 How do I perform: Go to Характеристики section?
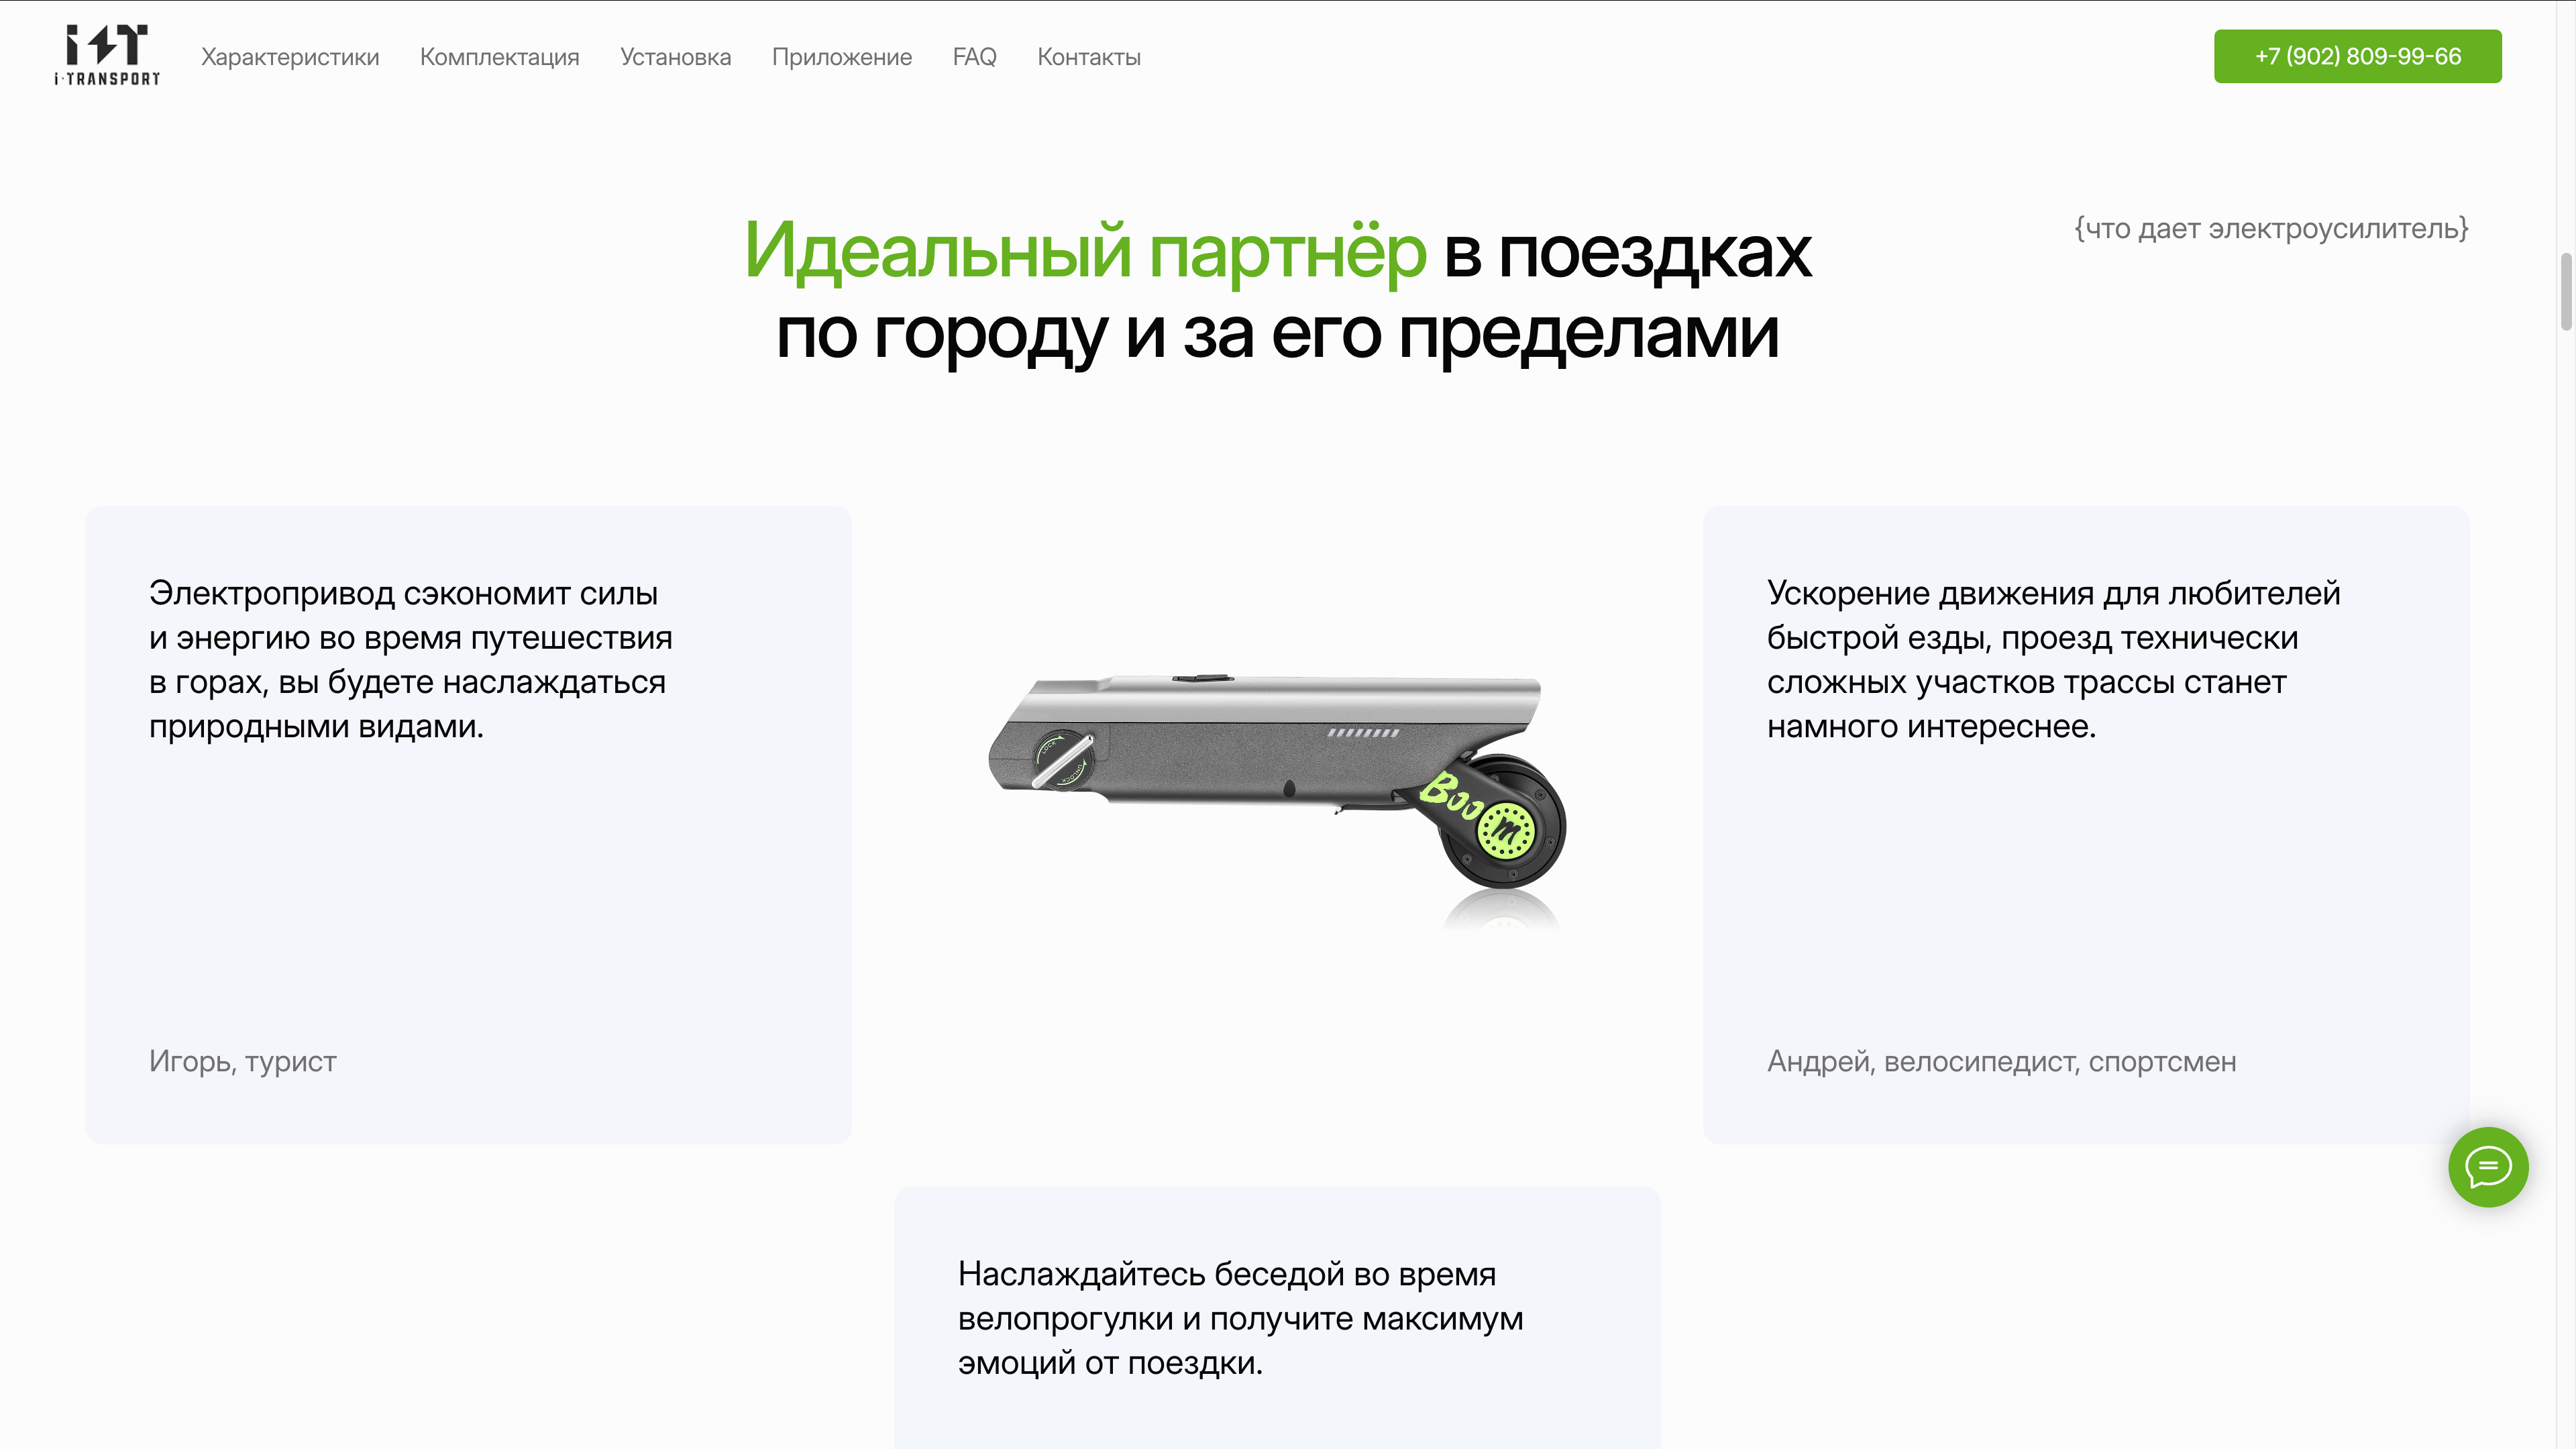(x=290, y=57)
